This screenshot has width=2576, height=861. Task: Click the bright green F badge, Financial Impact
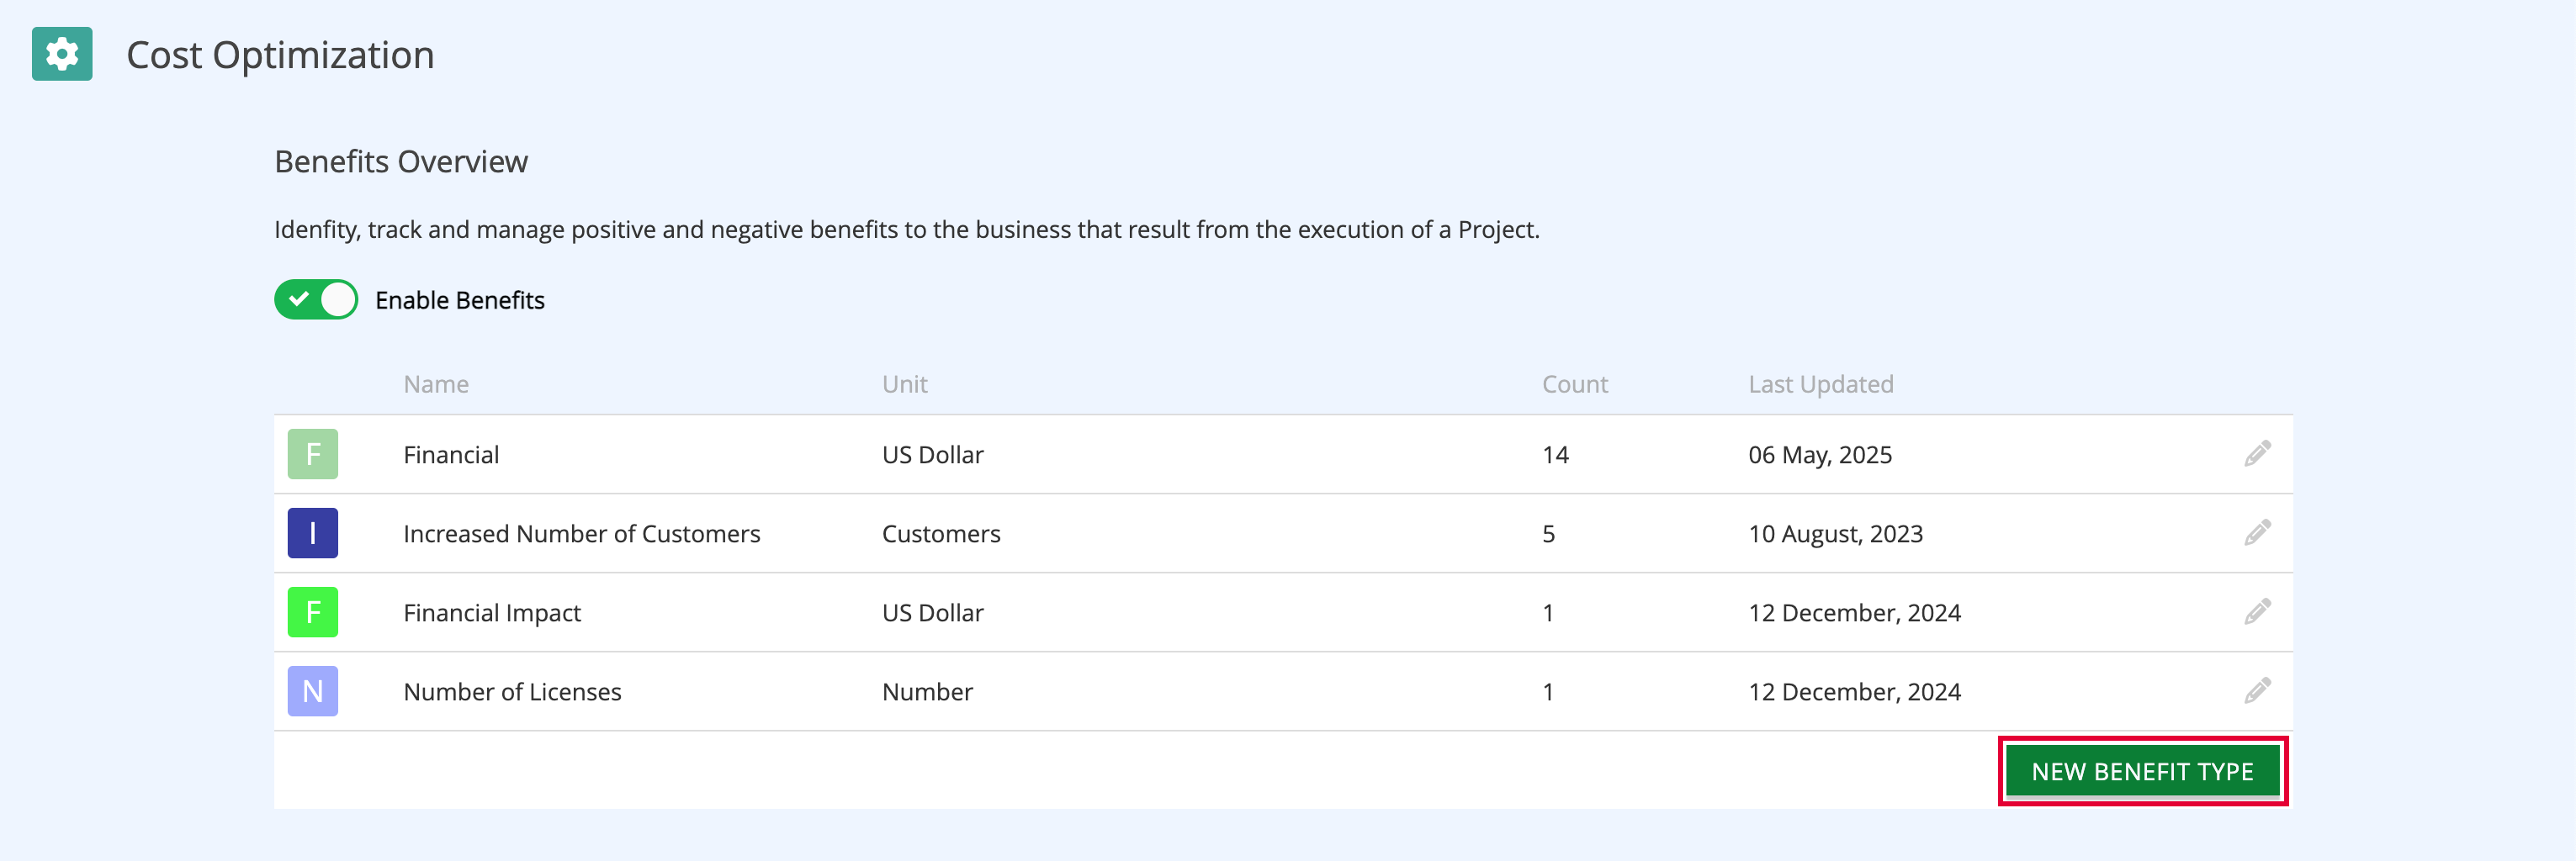pyautogui.click(x=313, y=612)
